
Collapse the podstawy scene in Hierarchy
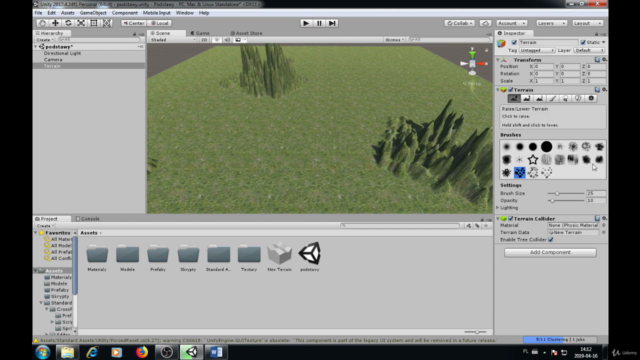pos(36,47)
